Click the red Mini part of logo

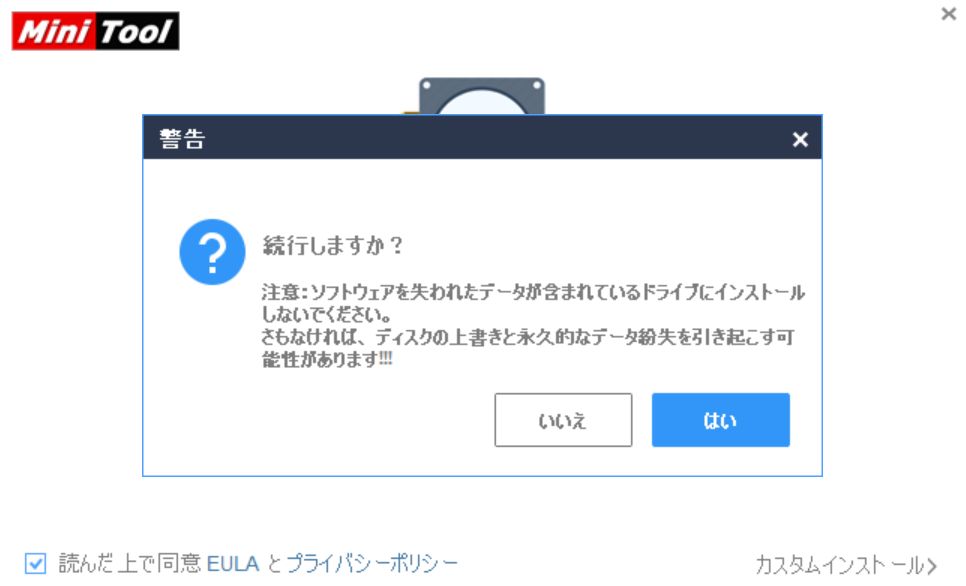click(53, 31)
